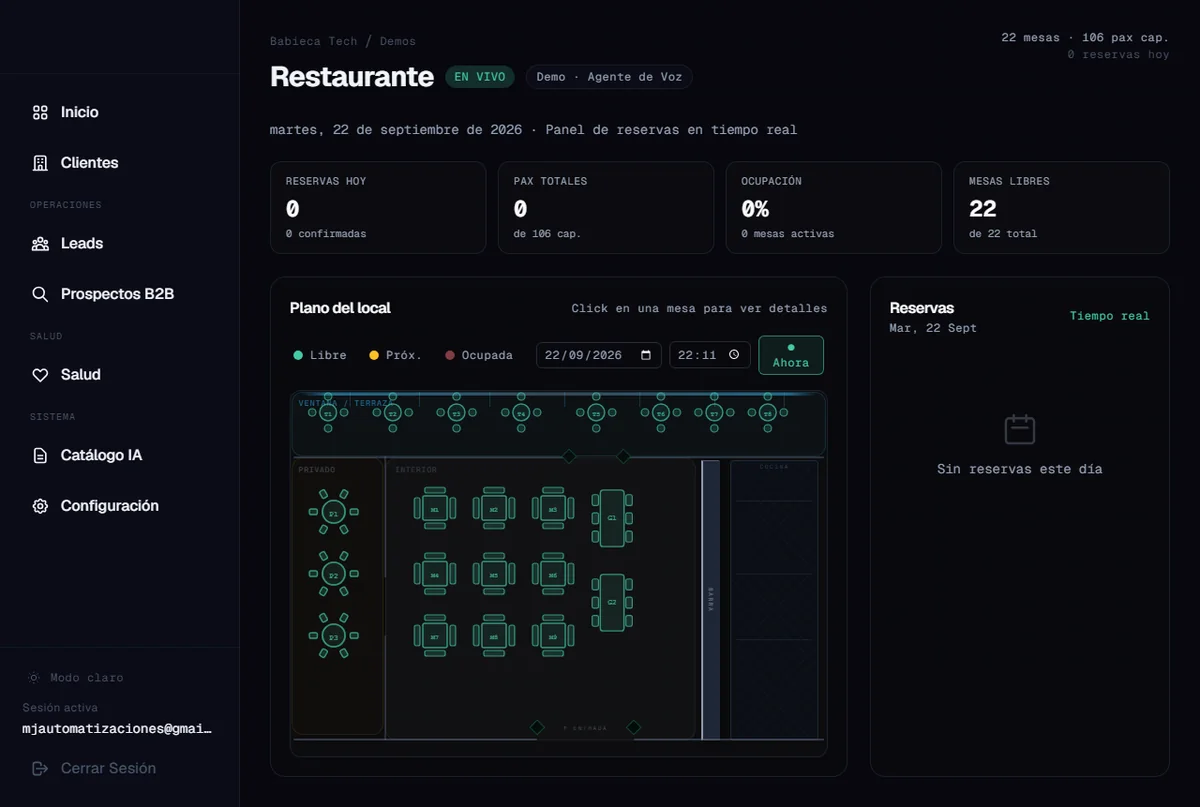Click the yellow Próx. legend dot

pos(374,355)
